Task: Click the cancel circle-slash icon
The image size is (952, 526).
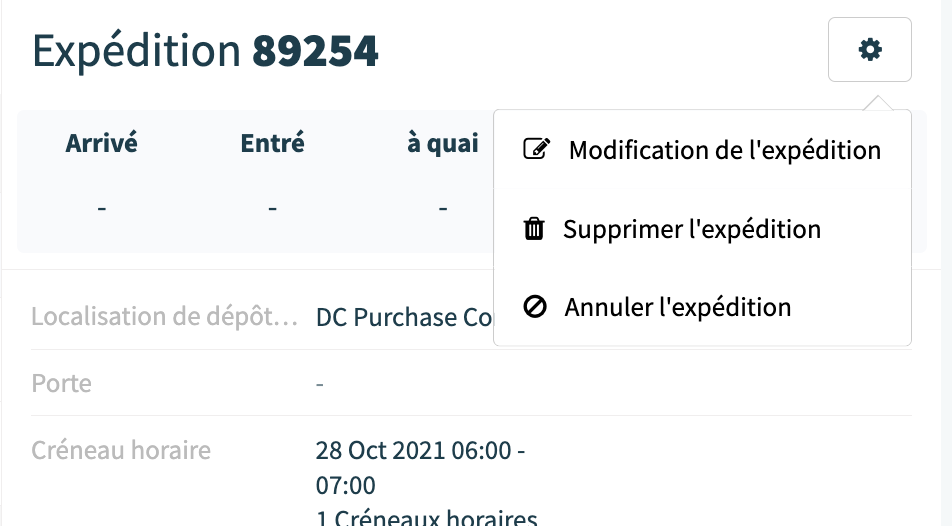Action: (x=535, y=307)
